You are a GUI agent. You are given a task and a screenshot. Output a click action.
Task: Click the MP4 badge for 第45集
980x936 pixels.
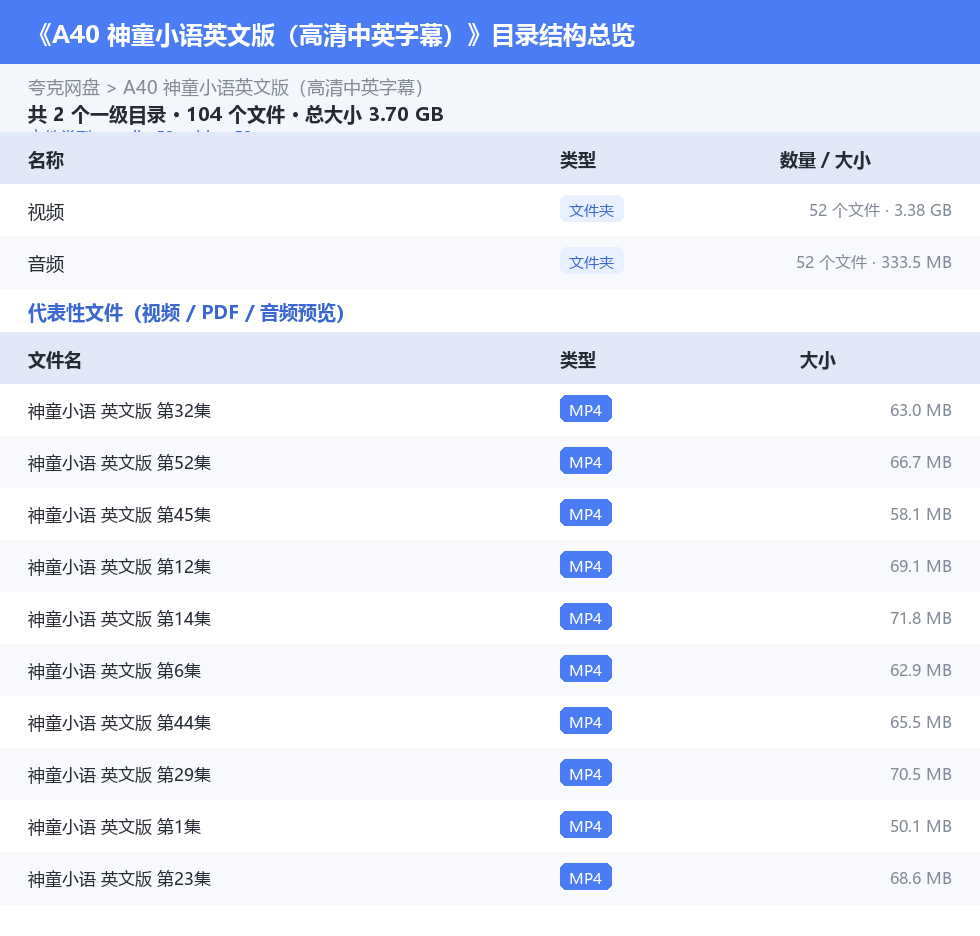pyautogui.click(x=586, y=514)
